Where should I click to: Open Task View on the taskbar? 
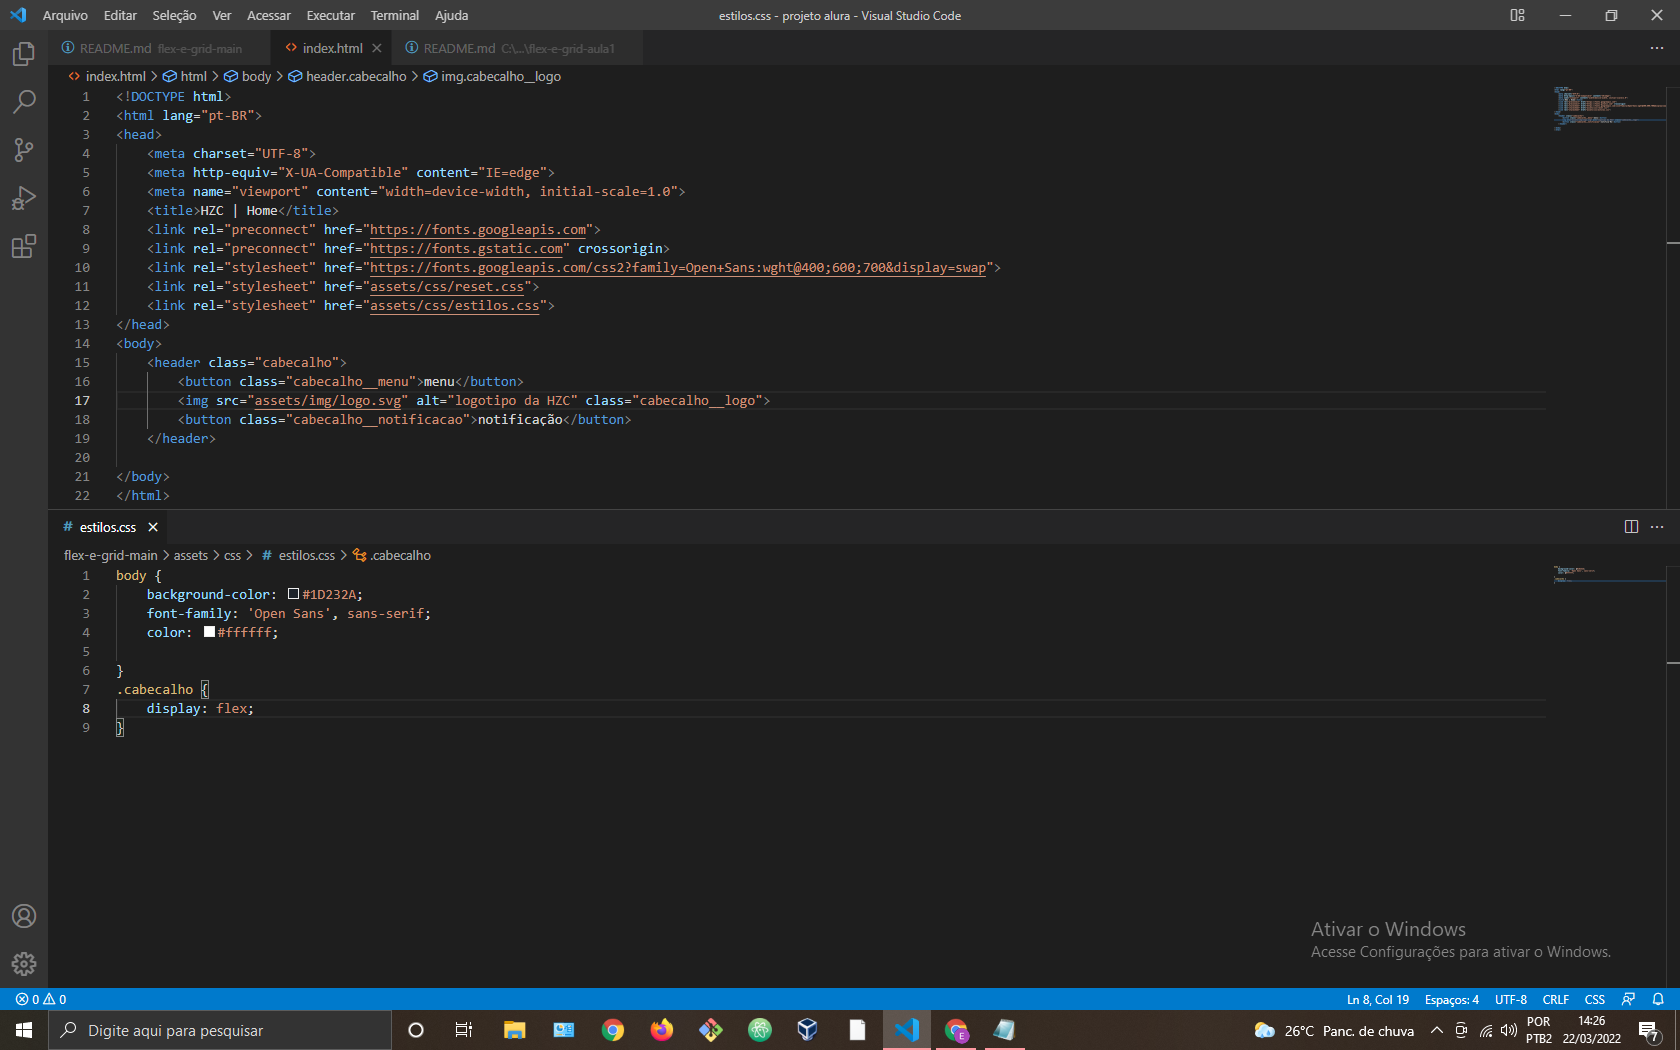pyautogui.click(x=464, y=1030)
